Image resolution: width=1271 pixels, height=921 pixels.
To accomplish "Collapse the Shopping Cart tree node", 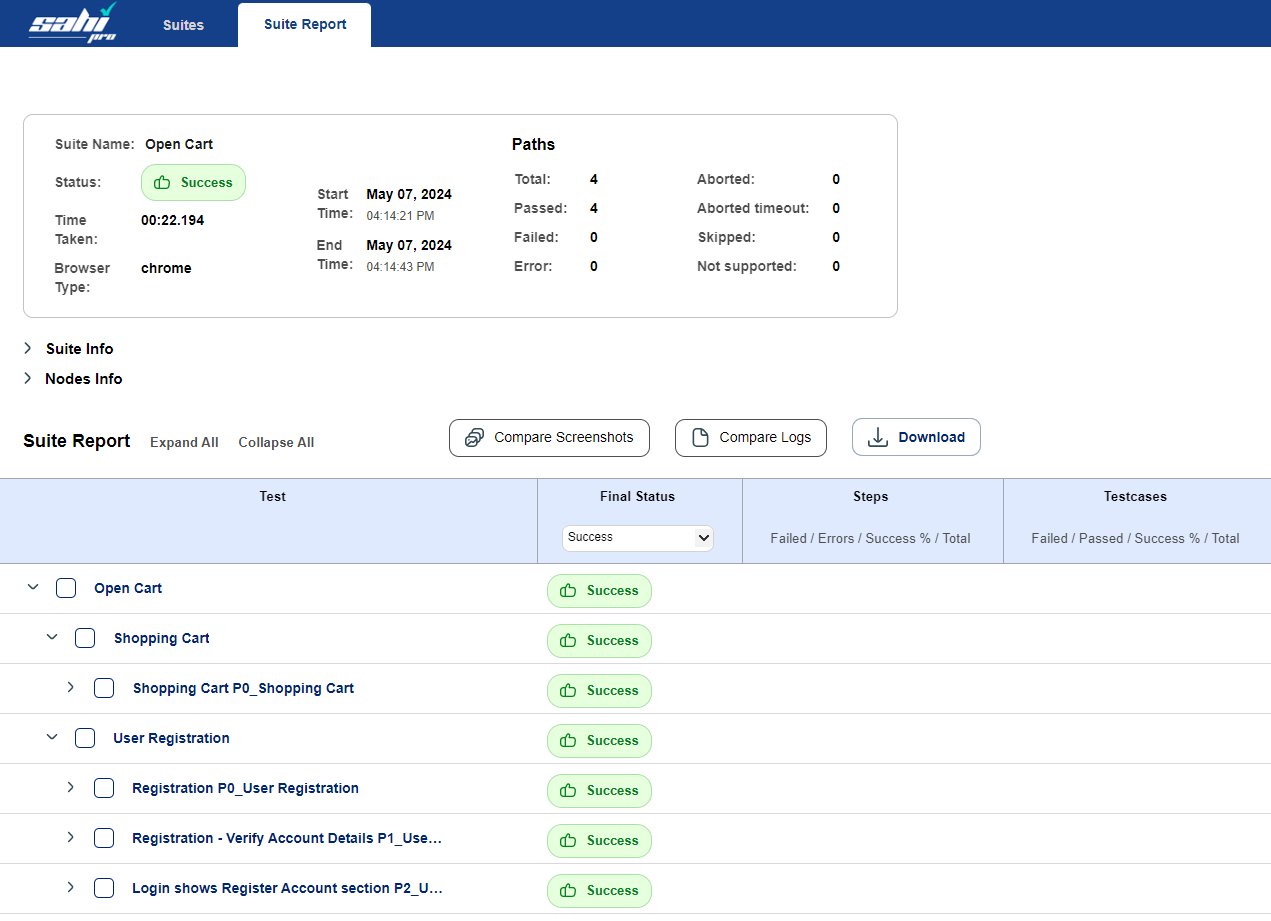I will (x=52, y=638).
